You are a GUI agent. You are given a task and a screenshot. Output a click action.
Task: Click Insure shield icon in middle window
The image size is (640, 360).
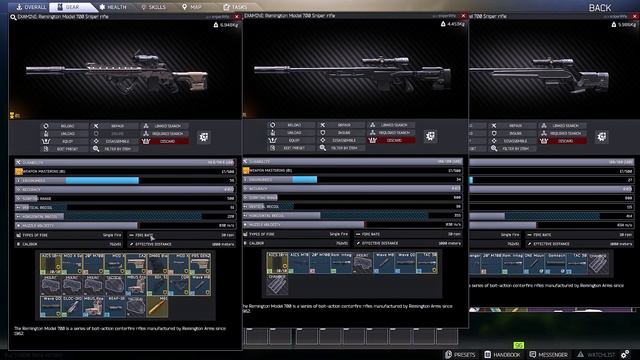(x=323, y=133)
